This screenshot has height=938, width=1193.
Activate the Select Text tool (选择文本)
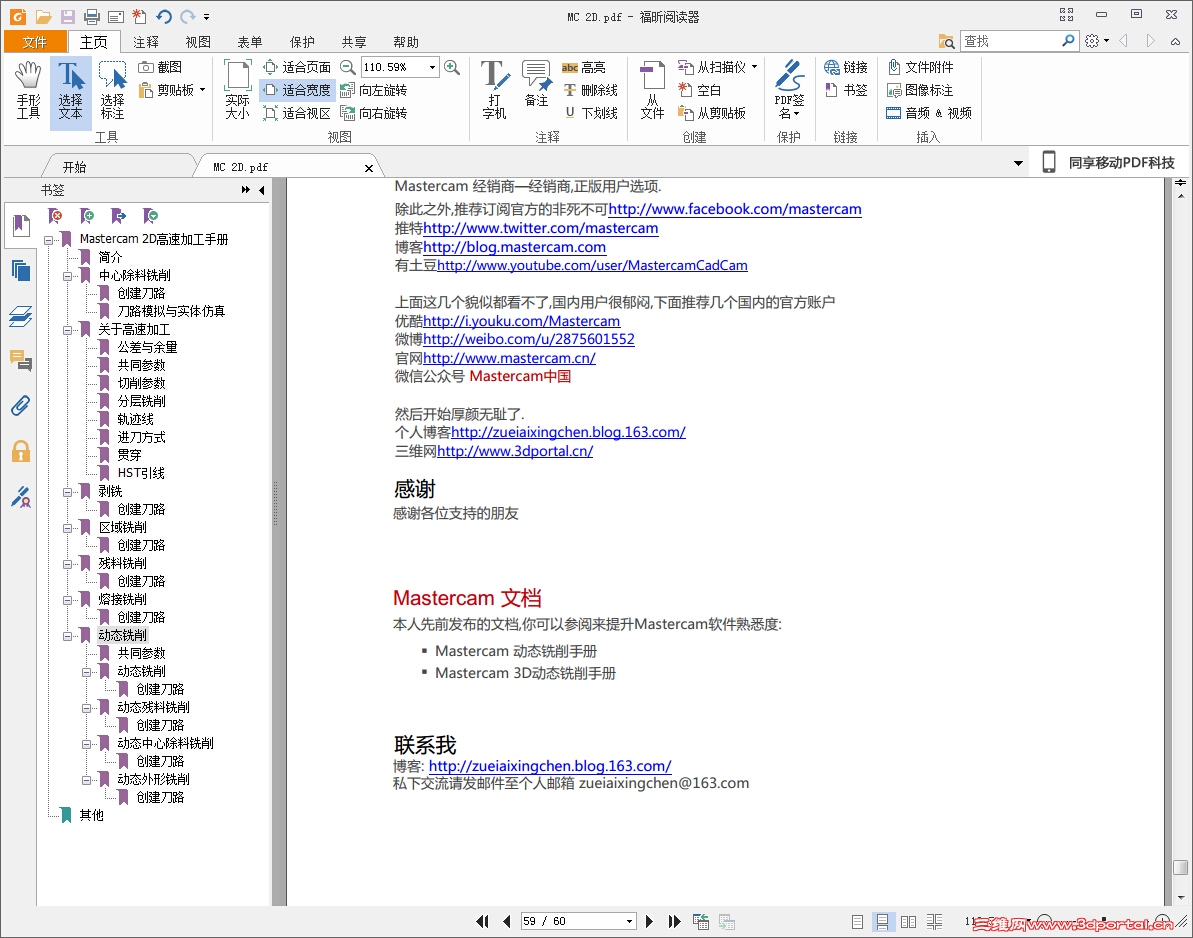[x=71, y=91]
